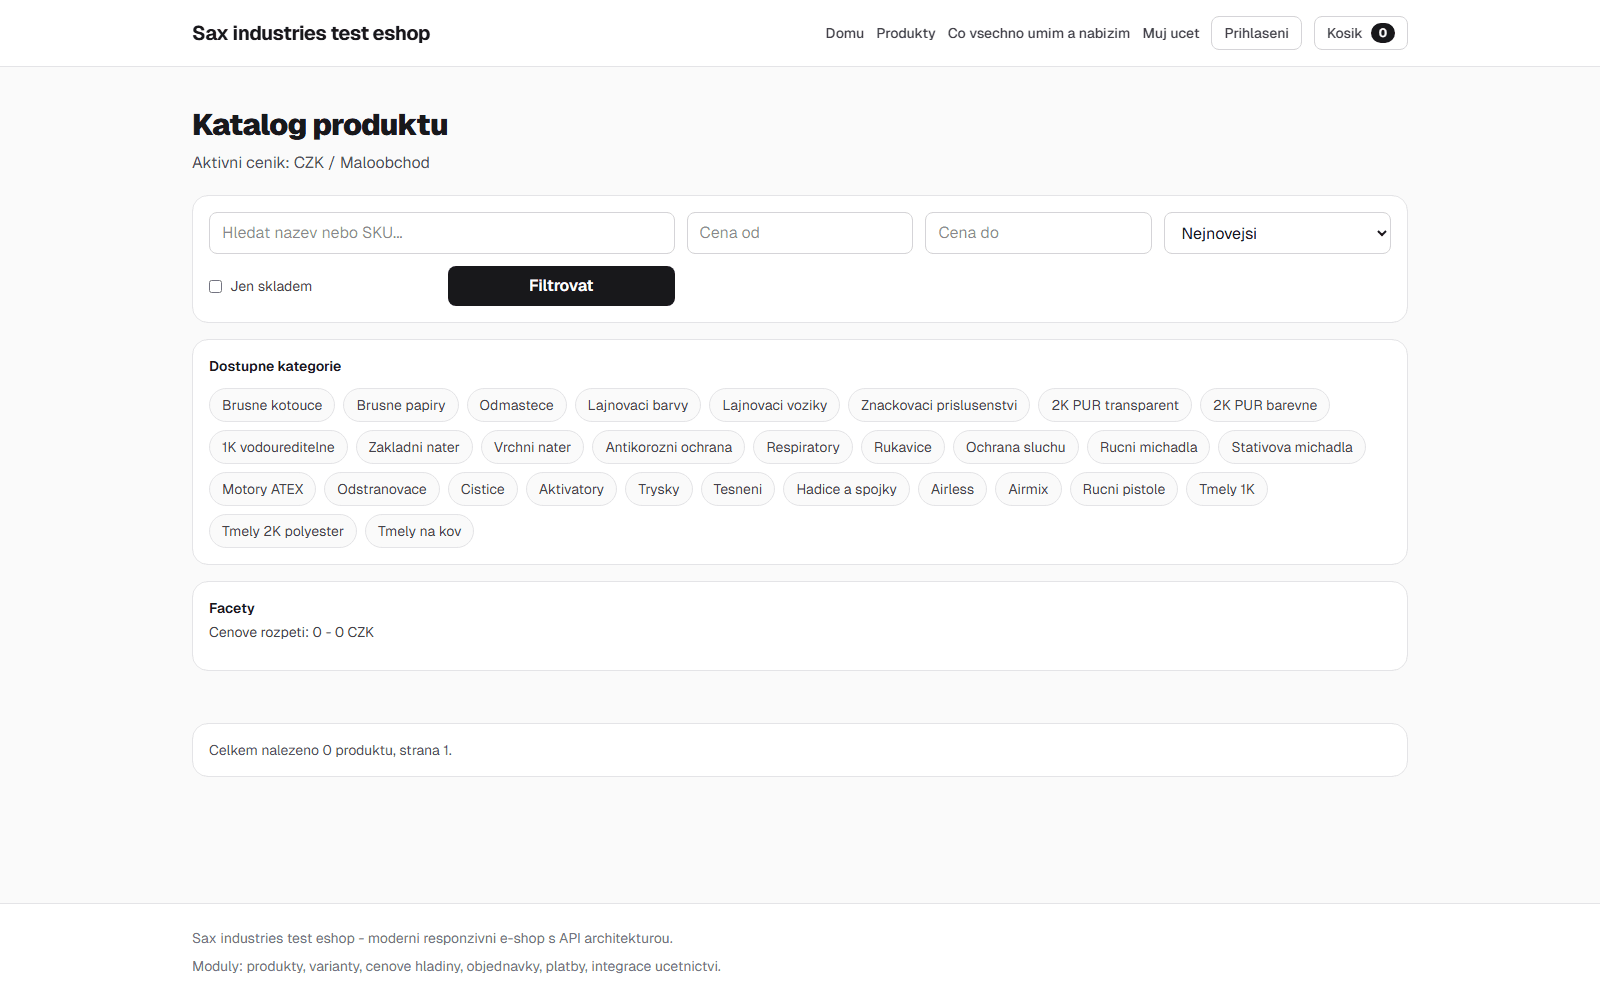The image size is (1600, 1000).
Task: Click the search field "Hledat nazev nebo SKU"
Action: [441, 233]
